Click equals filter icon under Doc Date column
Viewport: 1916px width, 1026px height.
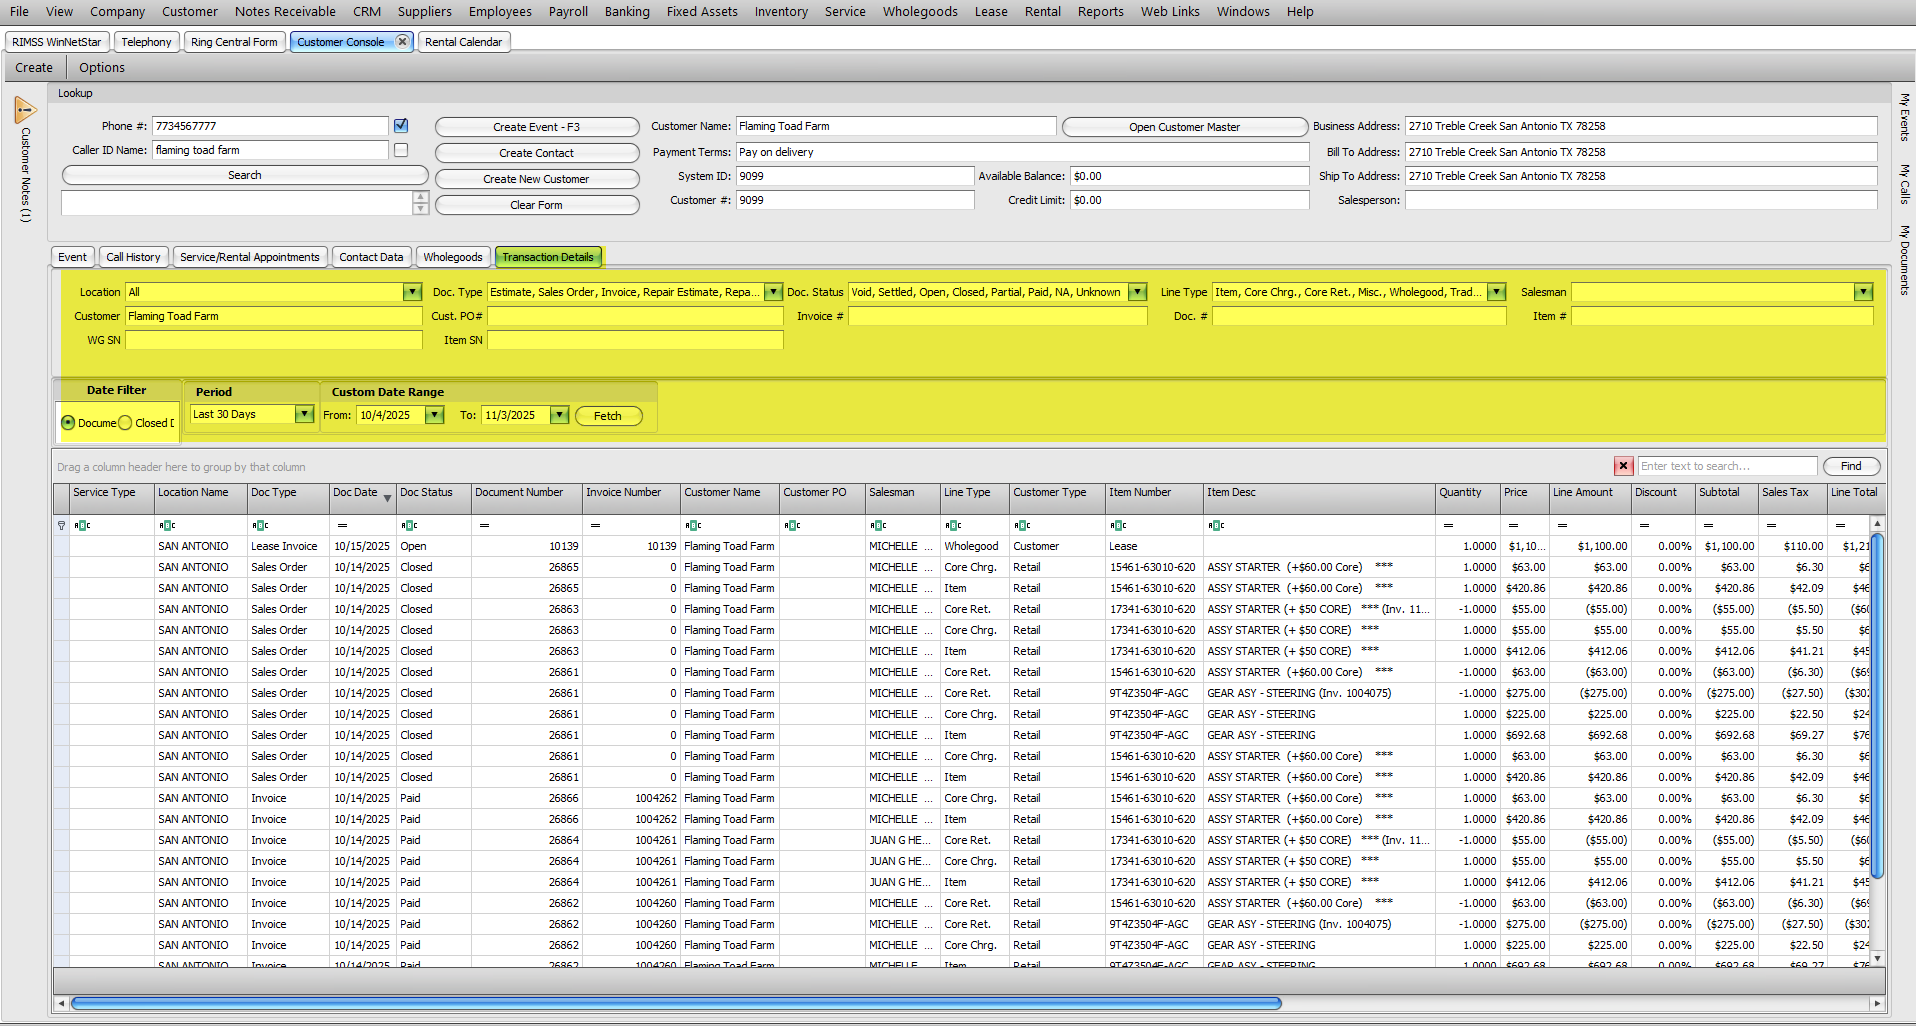click(x=342, y=525)
